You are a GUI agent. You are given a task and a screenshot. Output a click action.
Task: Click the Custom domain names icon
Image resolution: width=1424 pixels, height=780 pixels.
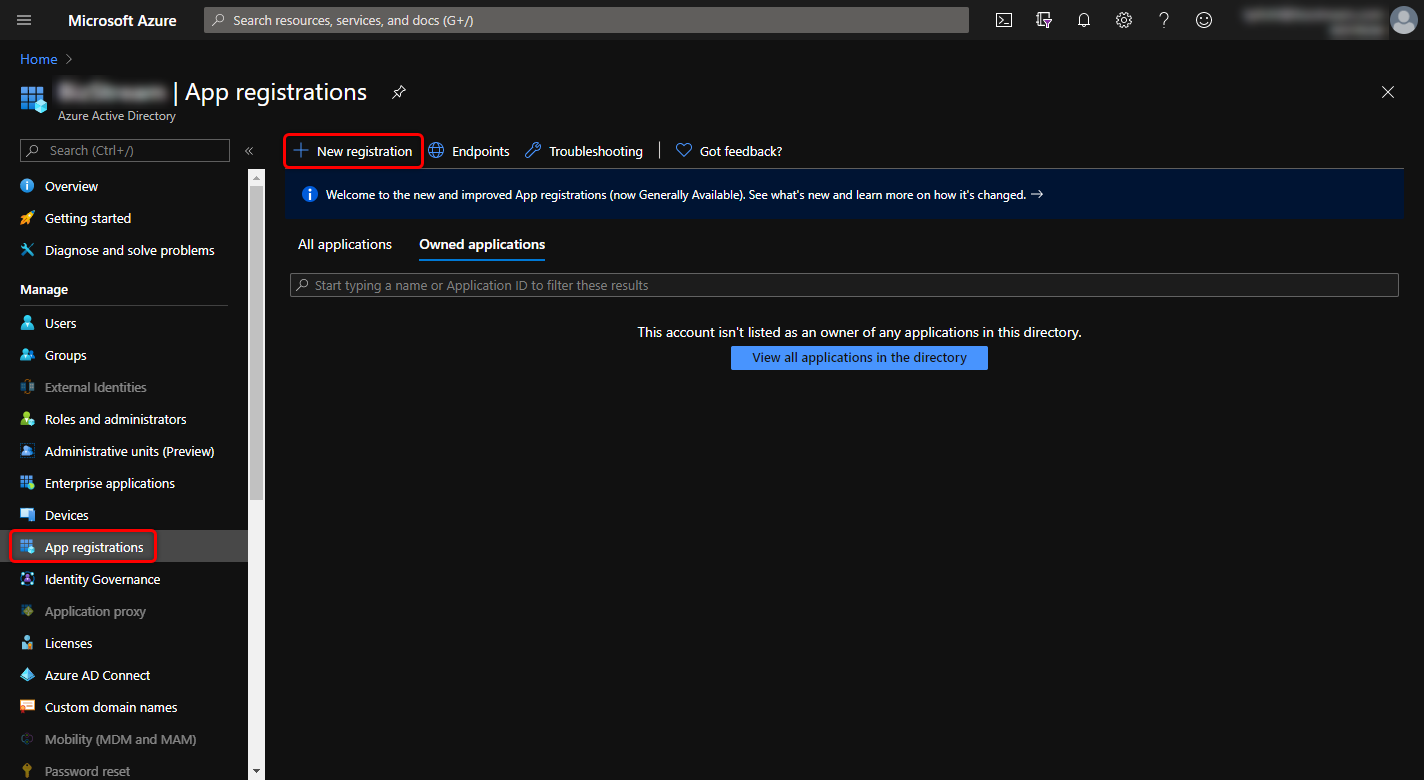click(x=27, y=707)
